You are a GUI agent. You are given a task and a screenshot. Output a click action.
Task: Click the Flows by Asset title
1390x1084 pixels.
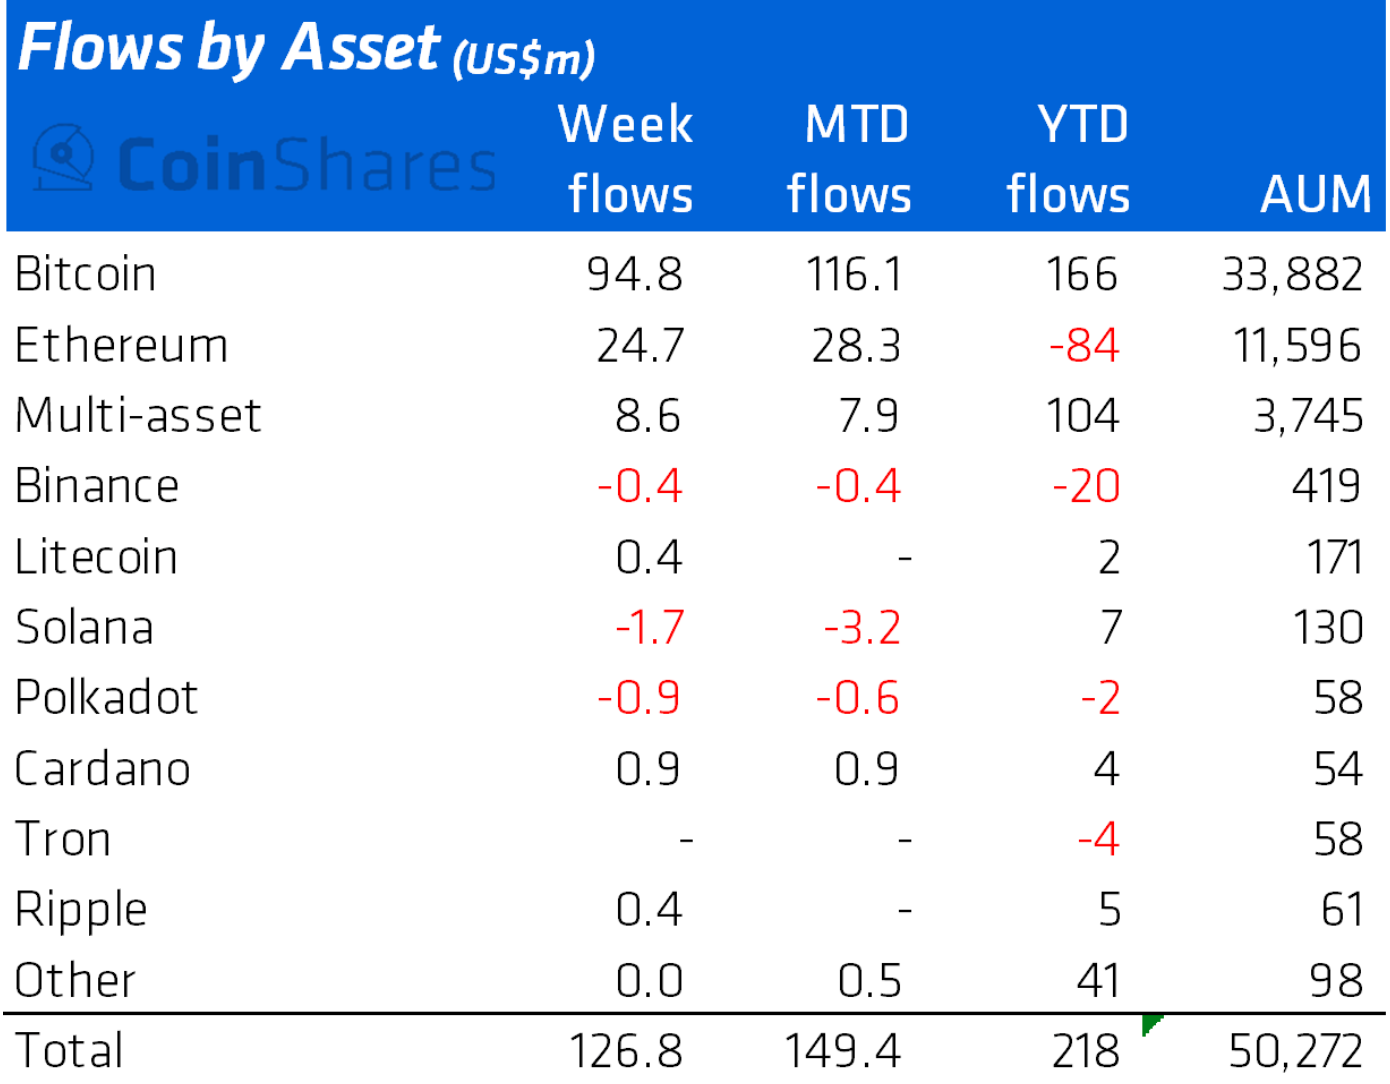click(x=230, y=48)
